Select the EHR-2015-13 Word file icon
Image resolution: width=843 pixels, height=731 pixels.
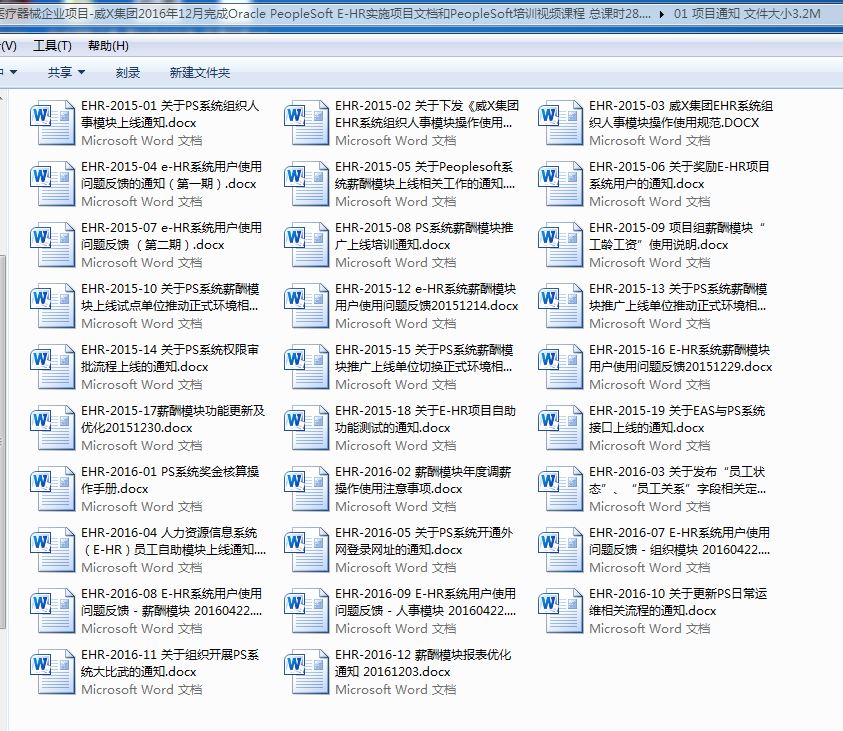pyautogui.click(x=560, y=306)
